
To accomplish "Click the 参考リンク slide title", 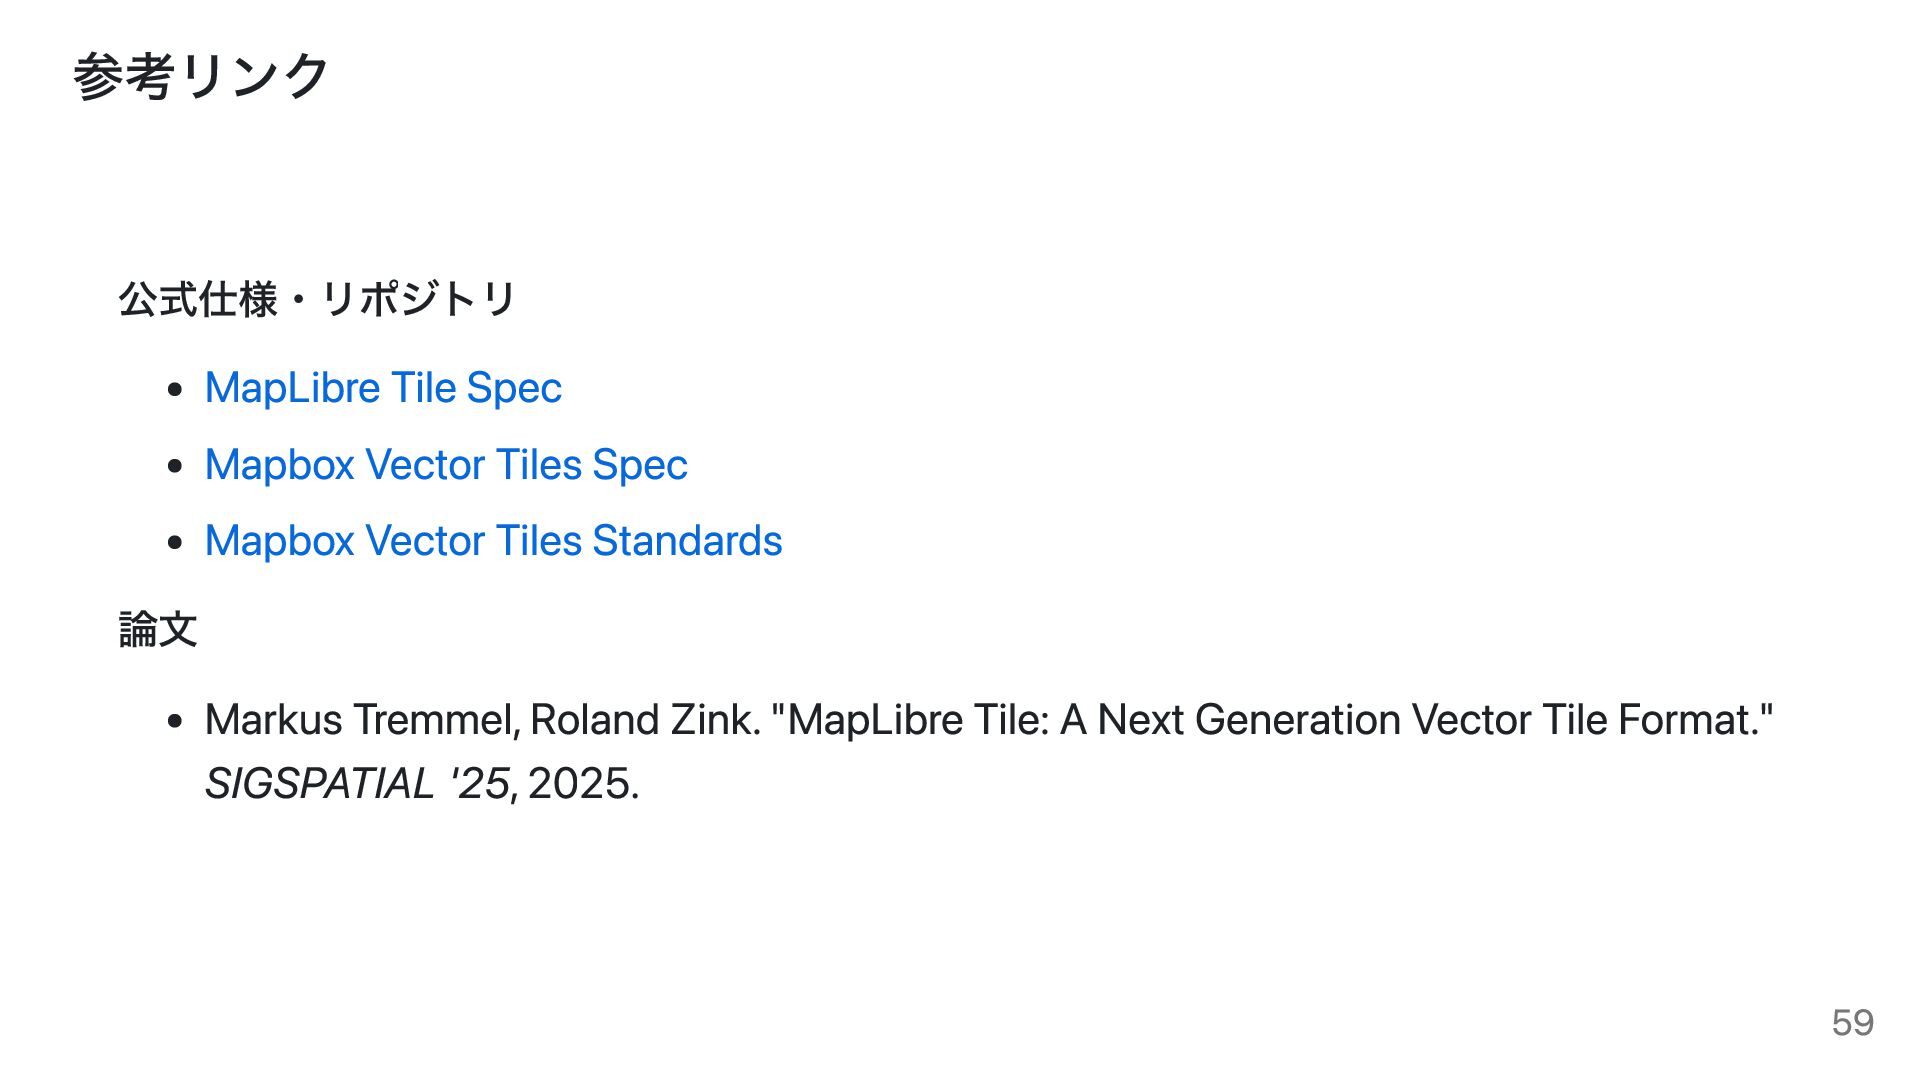I will [x=200, y=76].
